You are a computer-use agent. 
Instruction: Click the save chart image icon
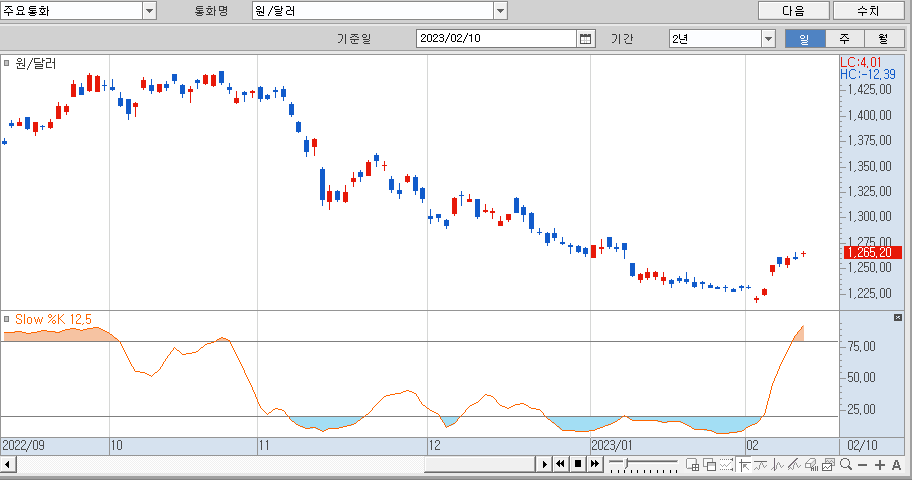(x=828, y=464)
